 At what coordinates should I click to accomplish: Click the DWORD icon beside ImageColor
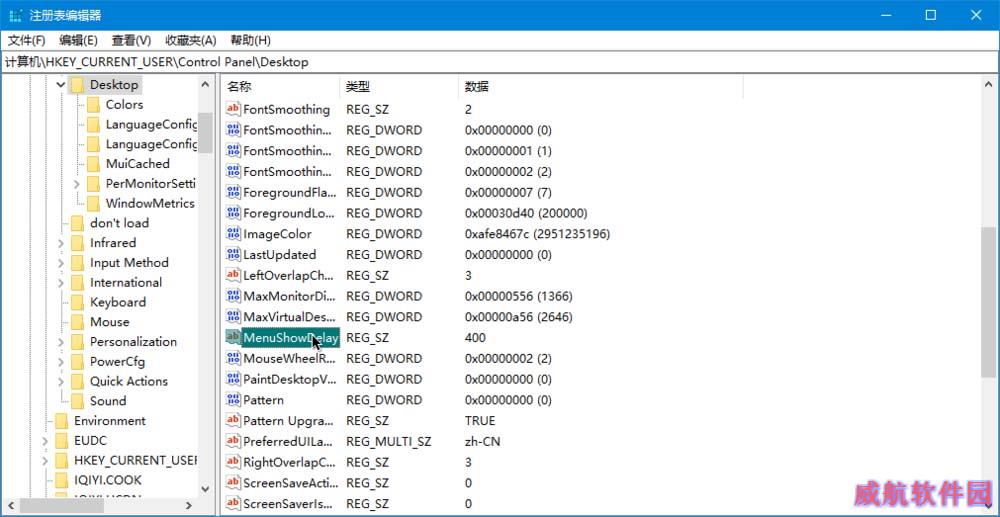point(233,234)
